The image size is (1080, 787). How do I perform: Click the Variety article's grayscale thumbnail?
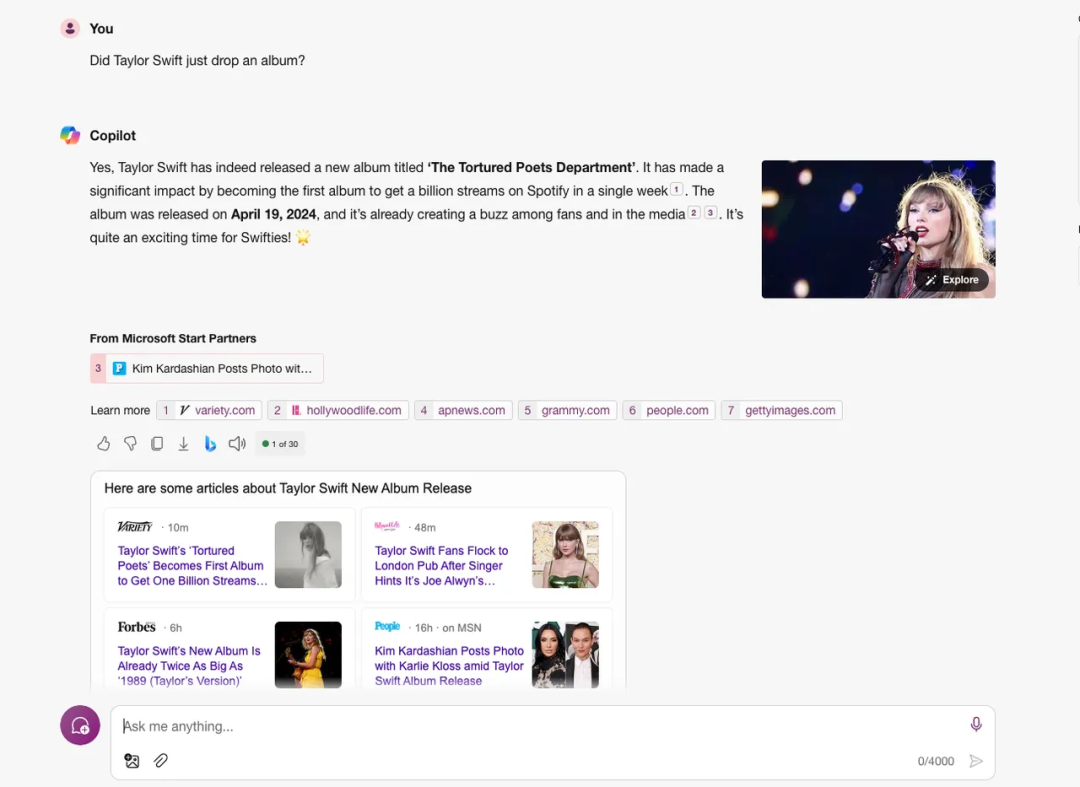[308, 554]
